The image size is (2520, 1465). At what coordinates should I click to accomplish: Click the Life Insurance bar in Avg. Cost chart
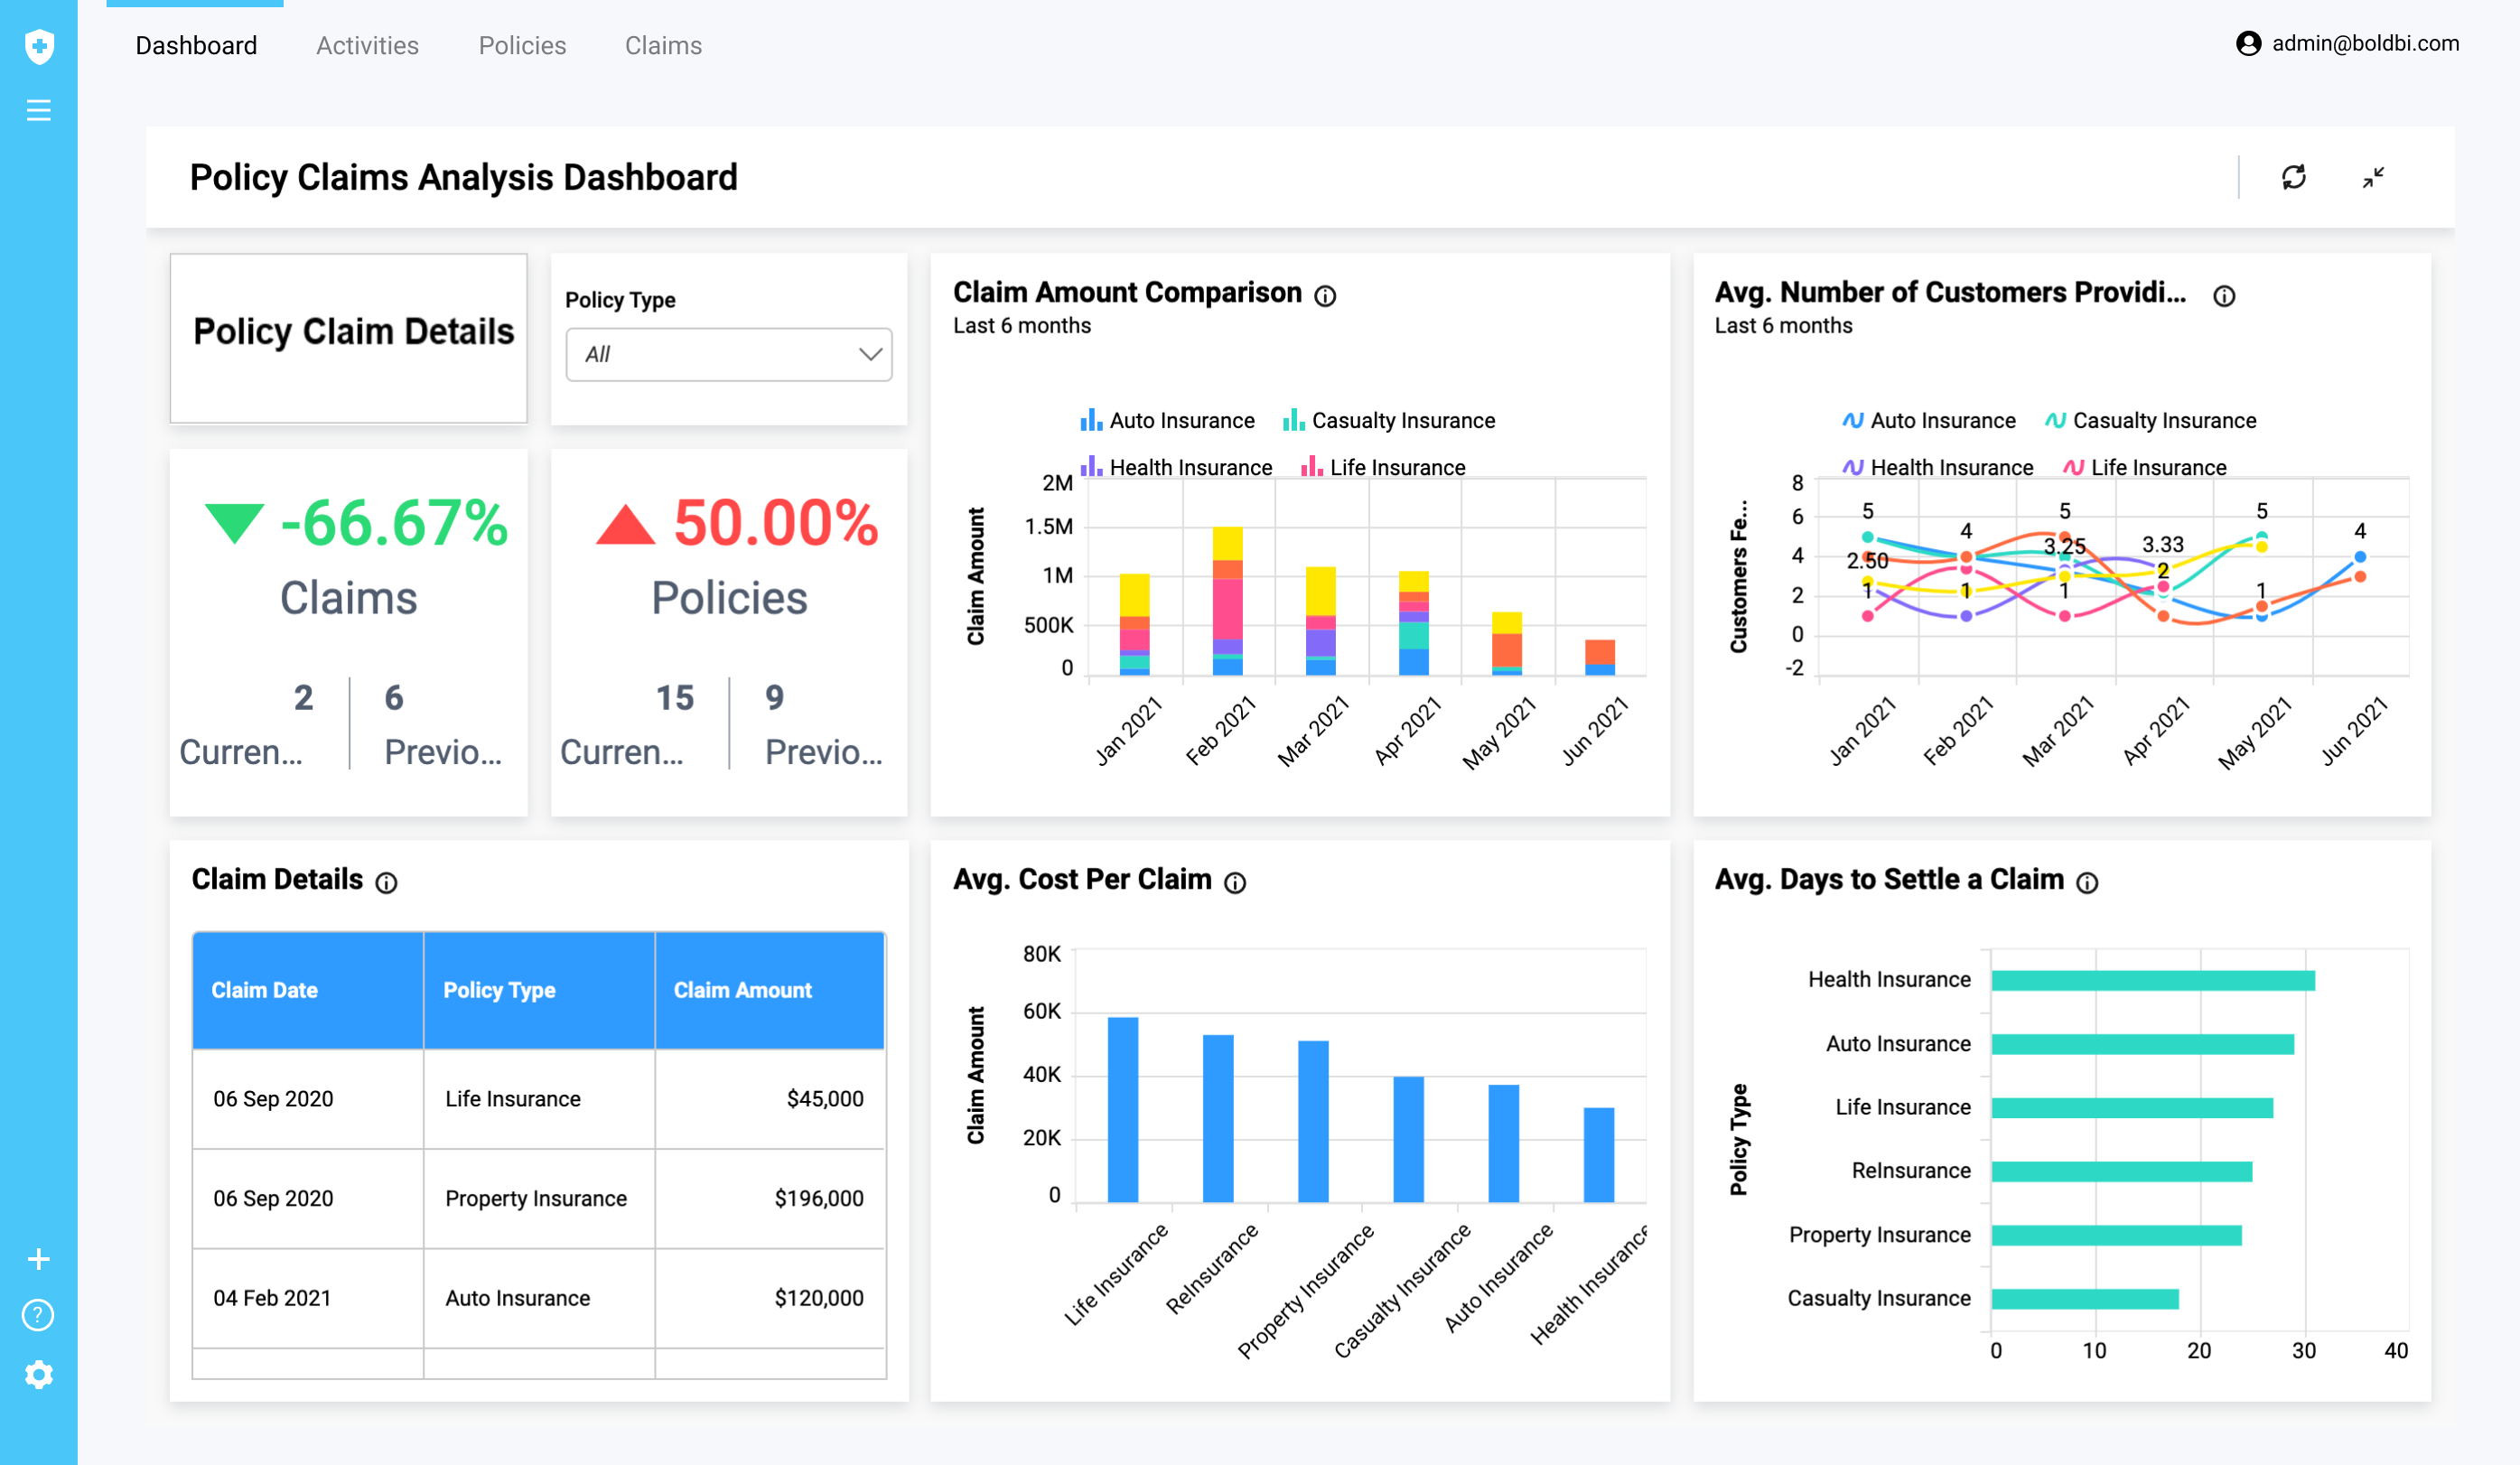pyautogui.click(x=1123, y=1110)
